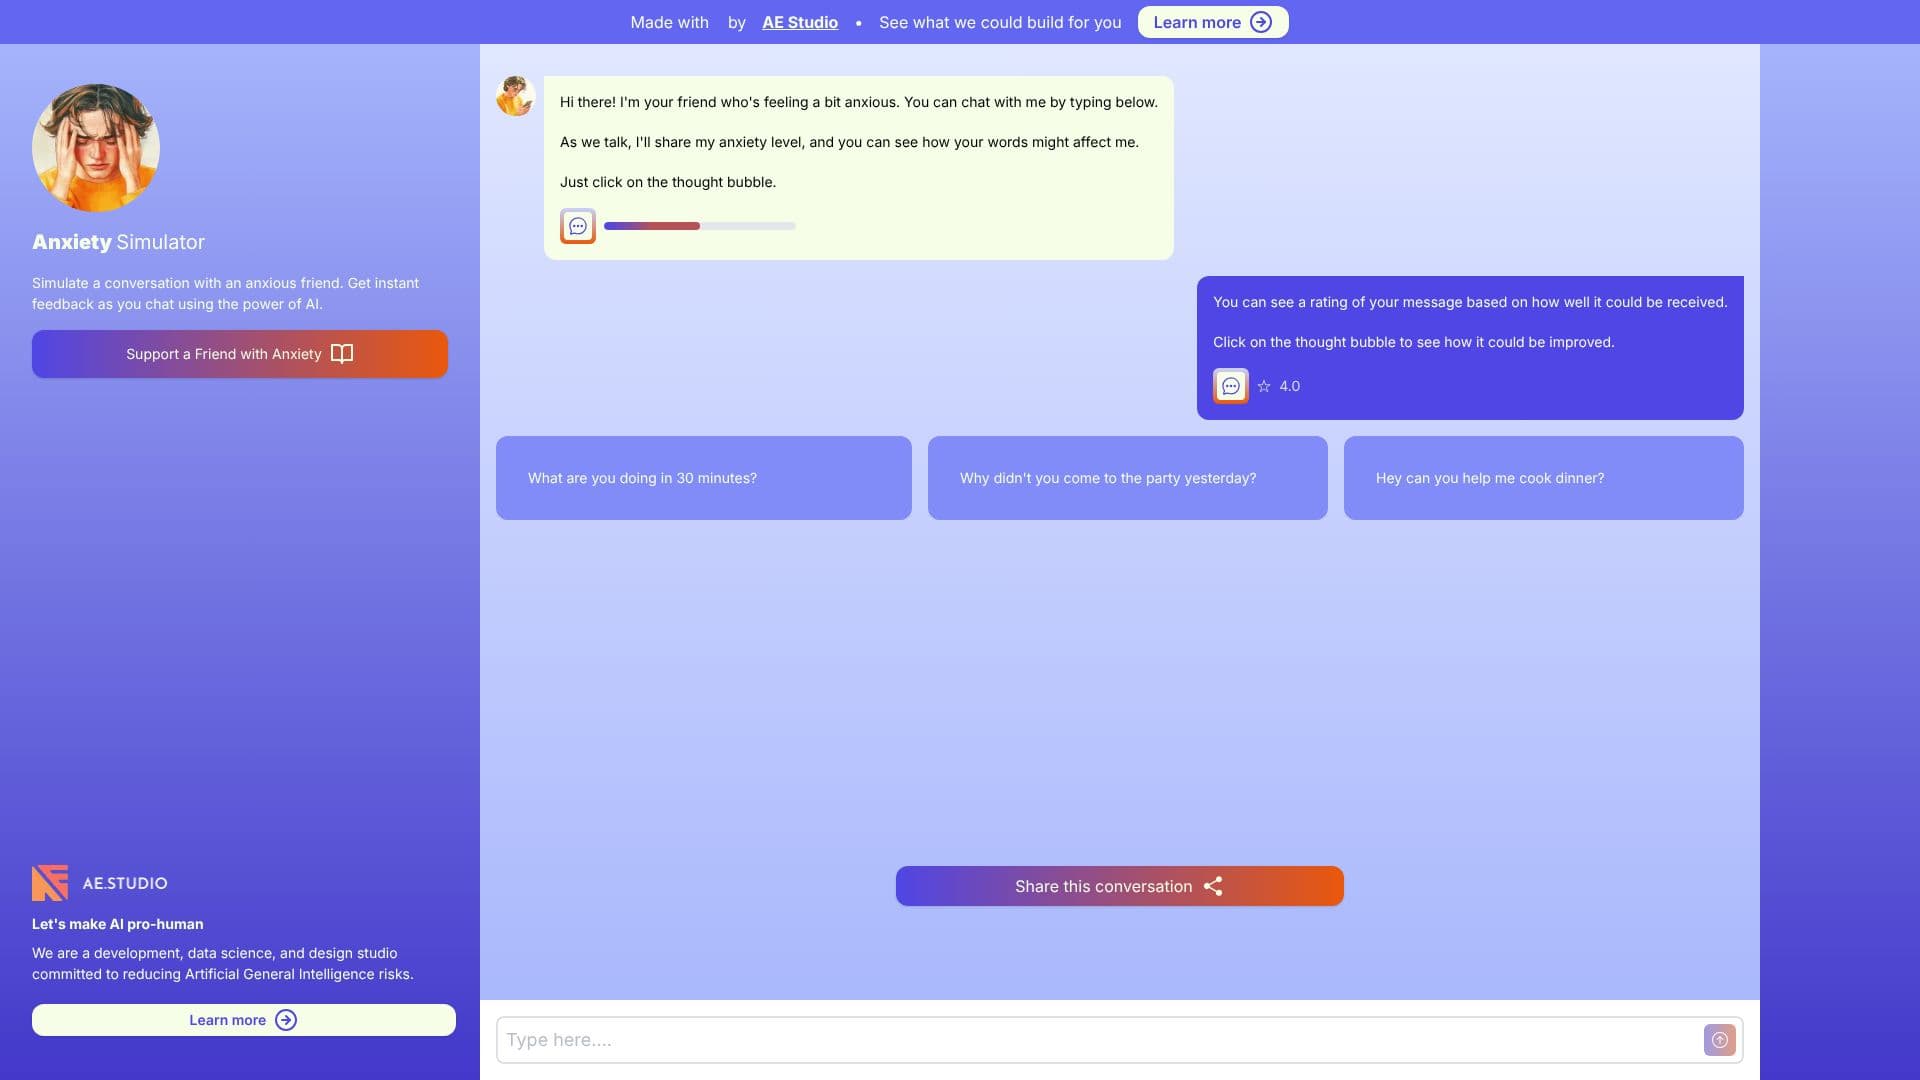Click the anxiety level progress bar
The image size is (1920, 1080).
tap(700, 226)
